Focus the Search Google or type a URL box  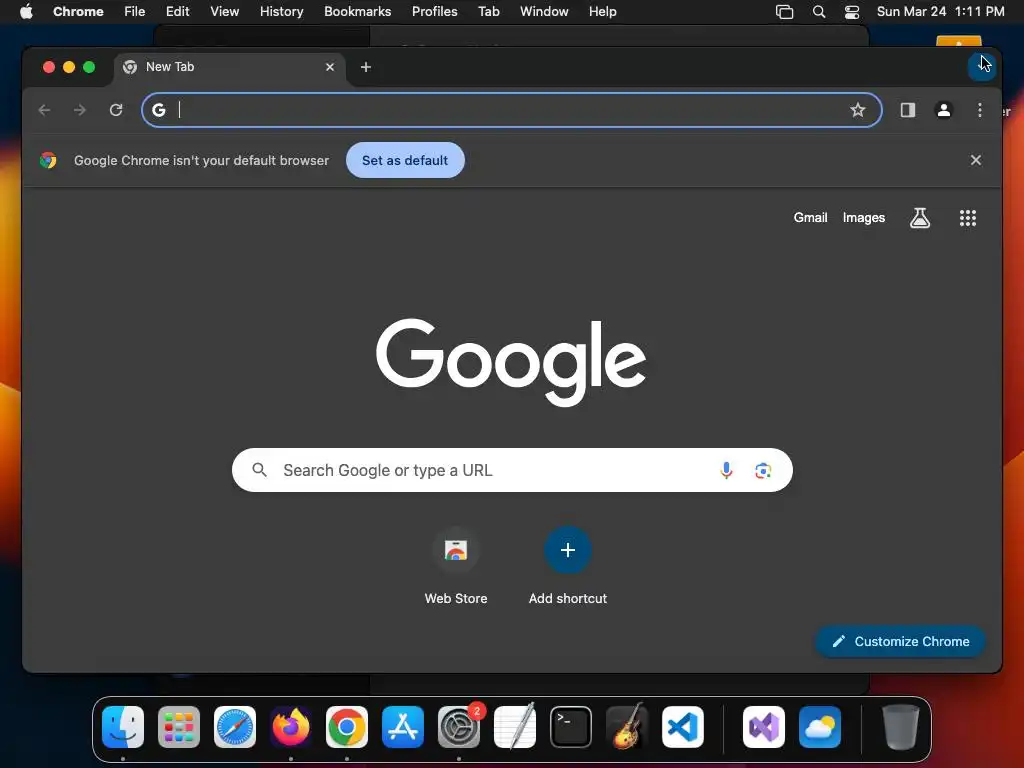512,470
